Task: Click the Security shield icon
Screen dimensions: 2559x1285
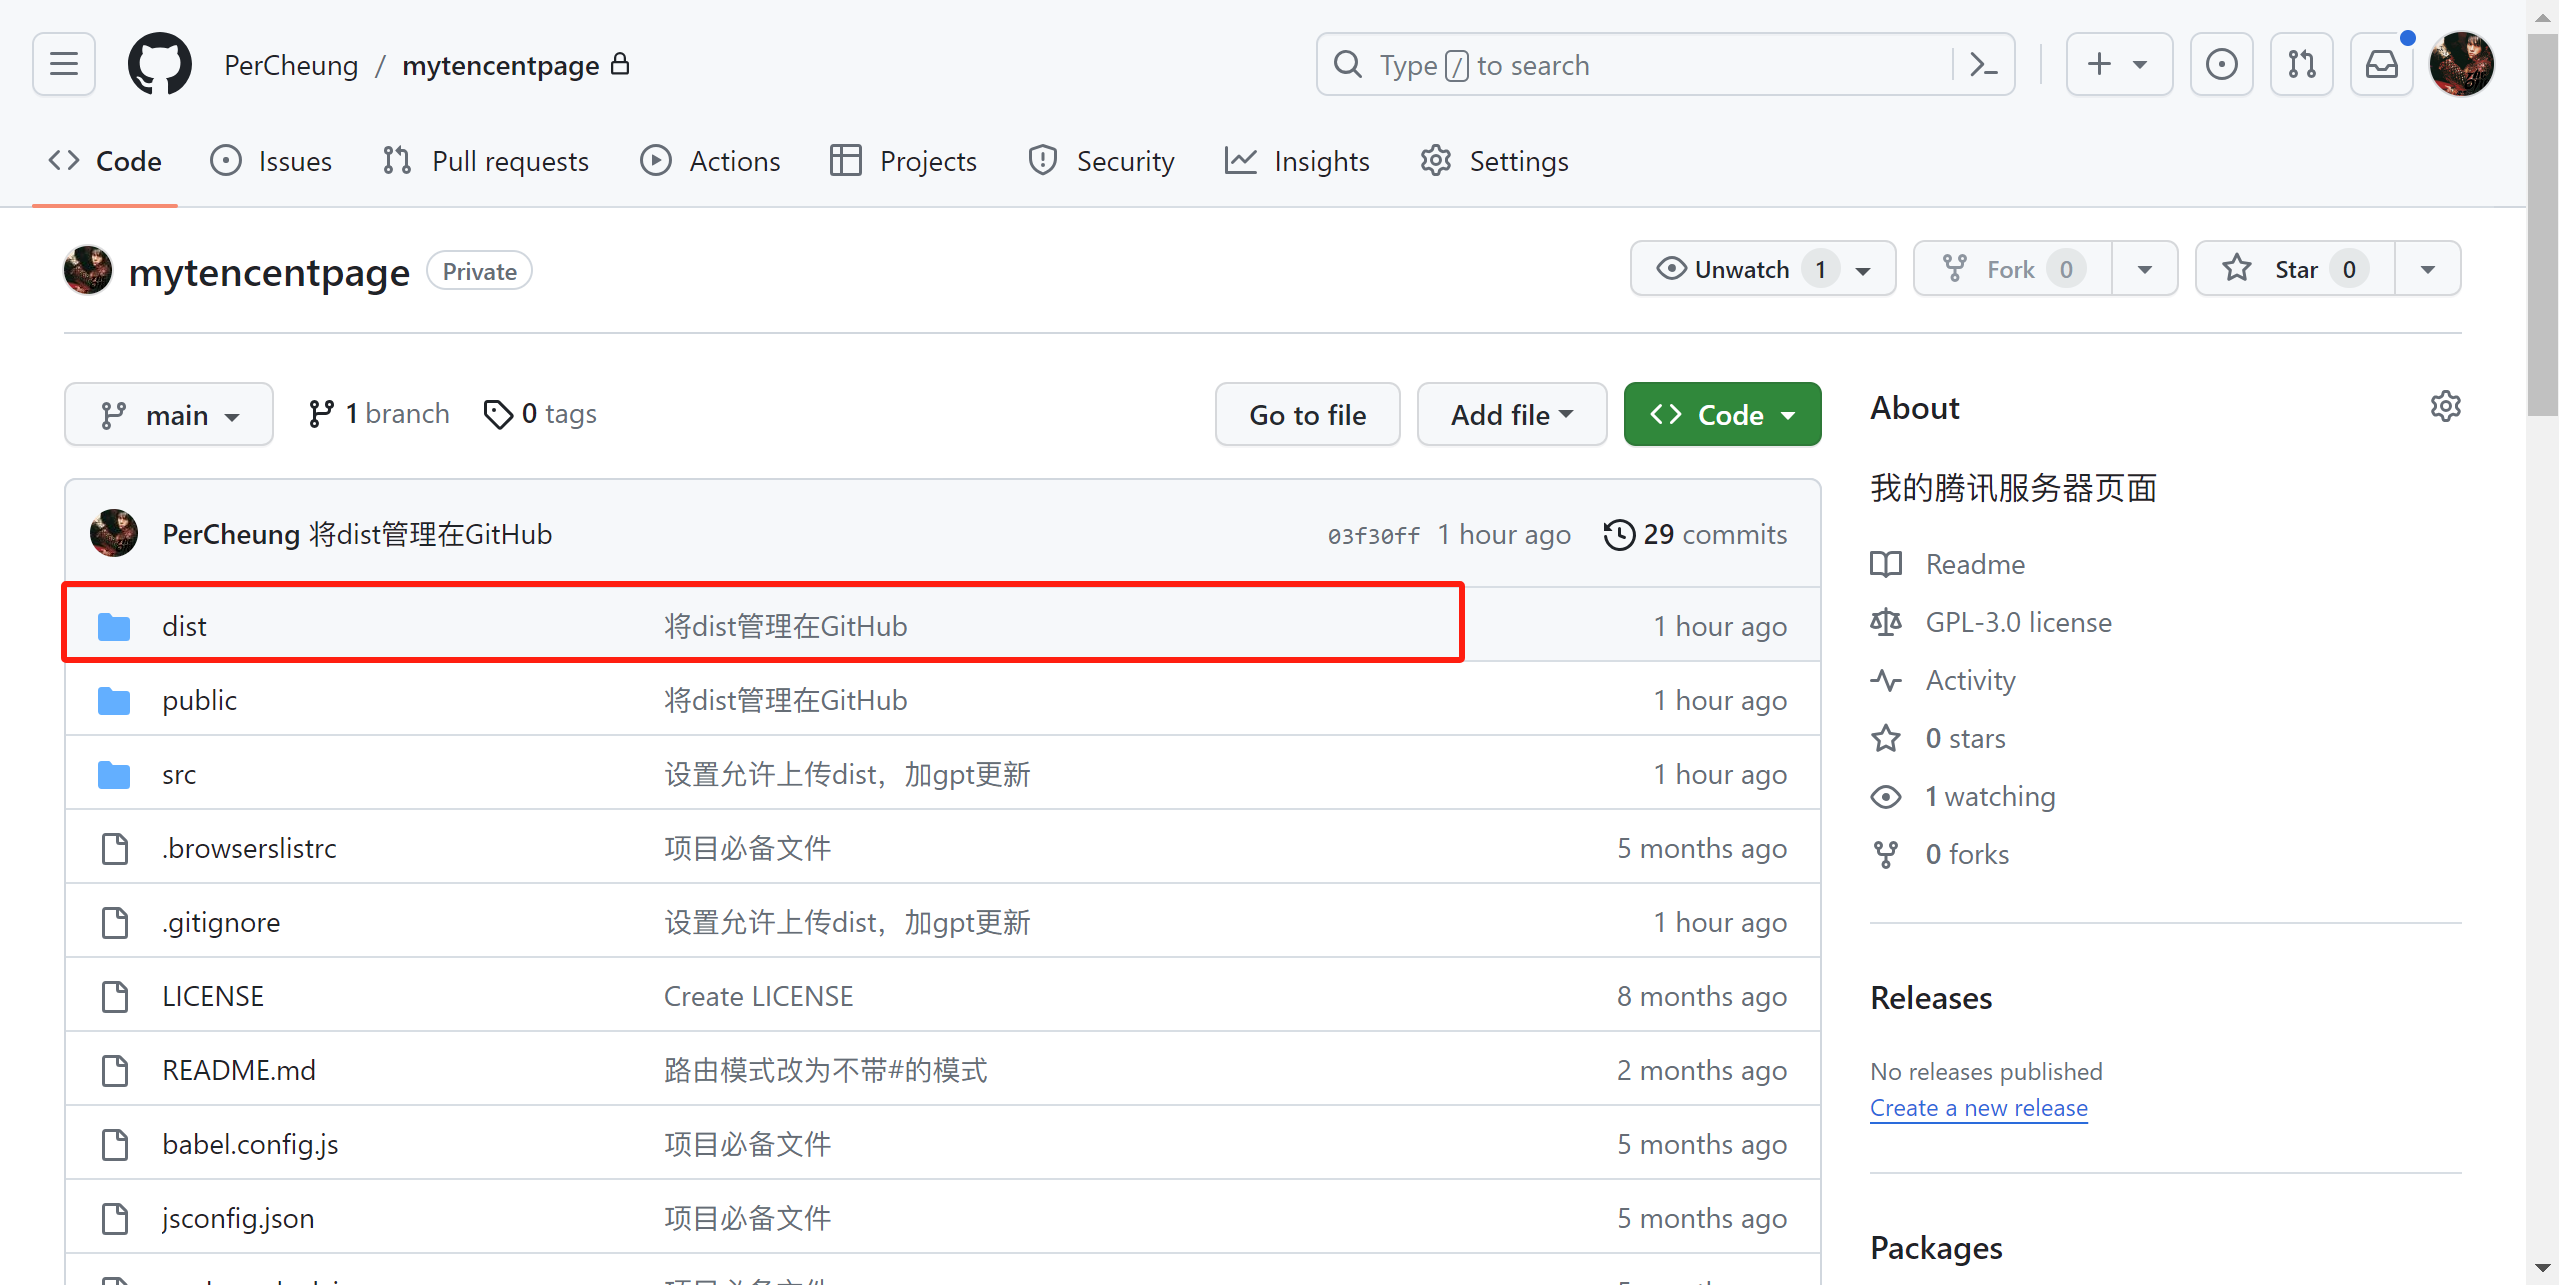Action: (1042, 161)
